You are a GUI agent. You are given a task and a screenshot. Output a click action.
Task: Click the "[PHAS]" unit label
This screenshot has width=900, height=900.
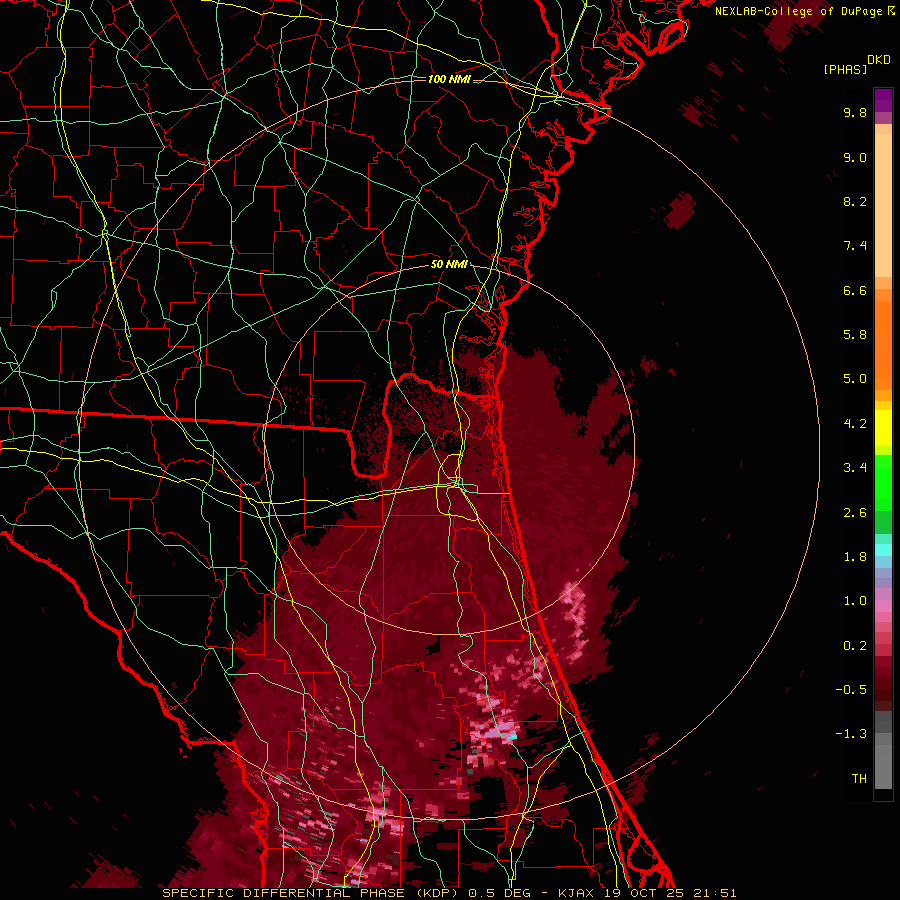click(845, 69)
